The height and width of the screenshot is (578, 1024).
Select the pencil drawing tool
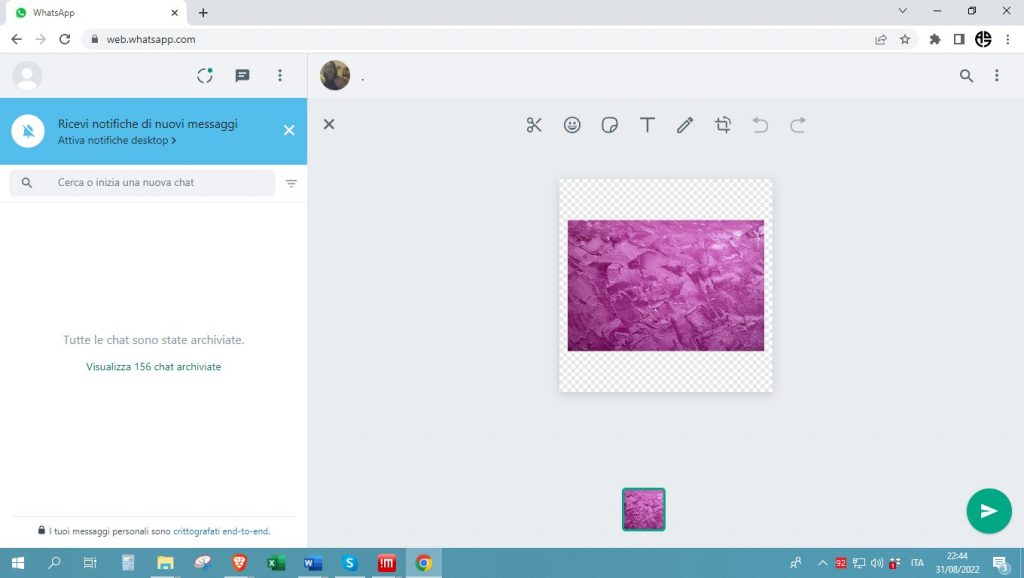coord(685,125)
